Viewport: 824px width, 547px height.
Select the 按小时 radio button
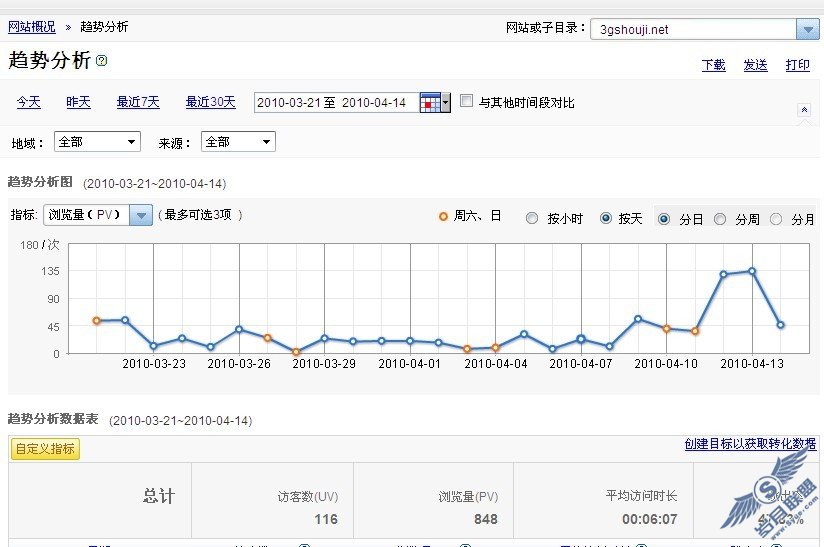click(x=532, y=218)
